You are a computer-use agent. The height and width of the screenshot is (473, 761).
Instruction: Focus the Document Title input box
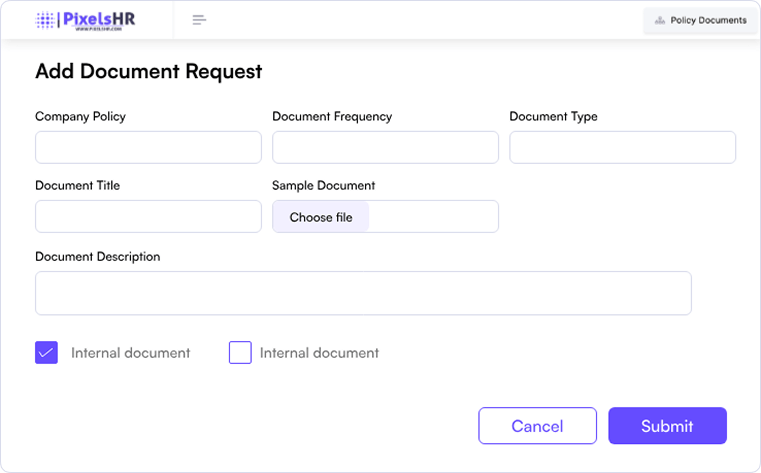click(148, 216)
